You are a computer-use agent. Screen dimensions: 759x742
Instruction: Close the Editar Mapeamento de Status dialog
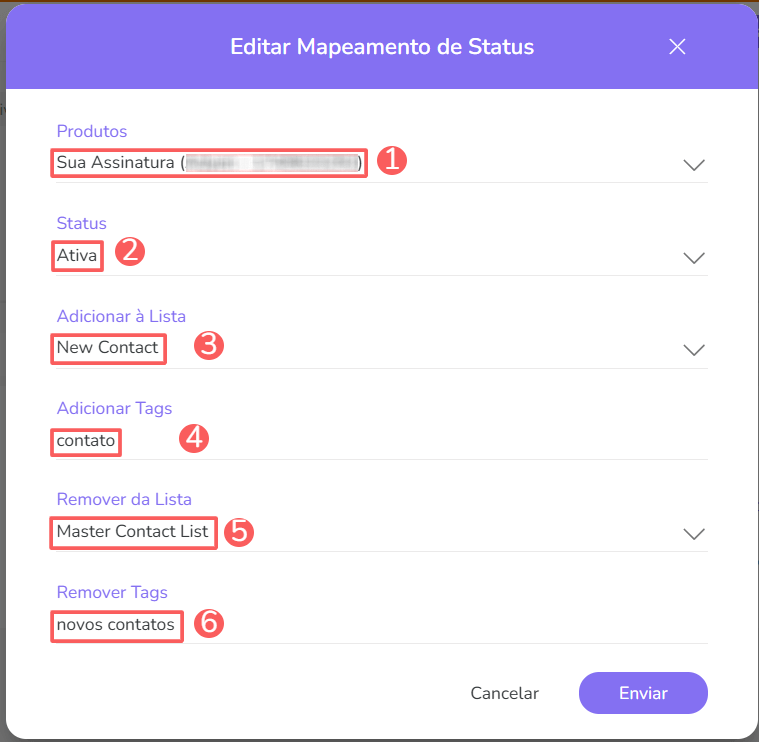pyautogui.click(x=678, y=47)
